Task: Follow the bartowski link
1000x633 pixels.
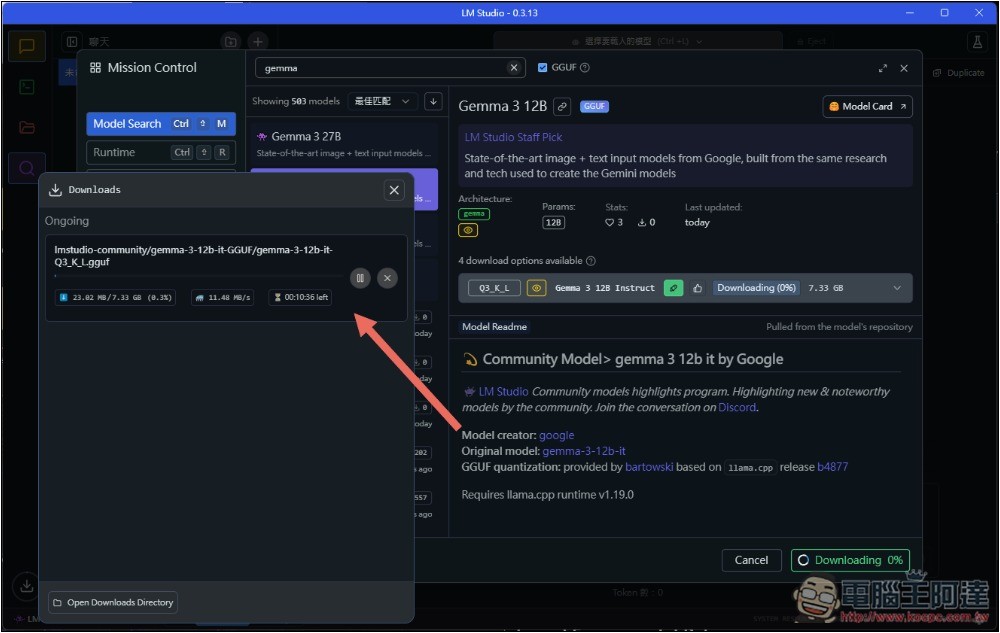Action: pos(651,467)
